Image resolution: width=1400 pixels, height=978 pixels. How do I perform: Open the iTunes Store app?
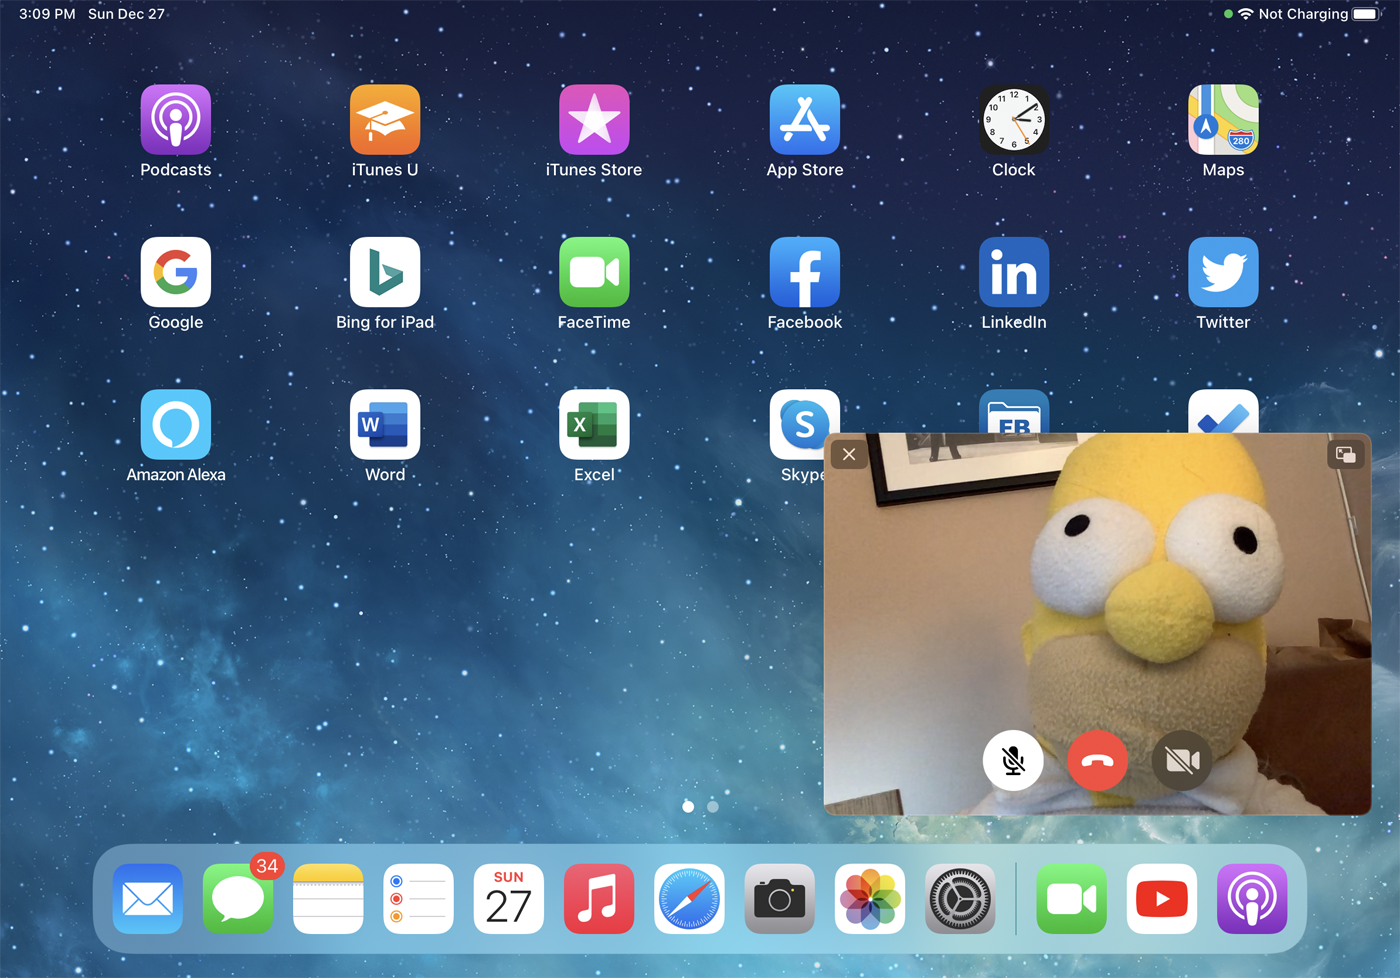coord(594,120)
